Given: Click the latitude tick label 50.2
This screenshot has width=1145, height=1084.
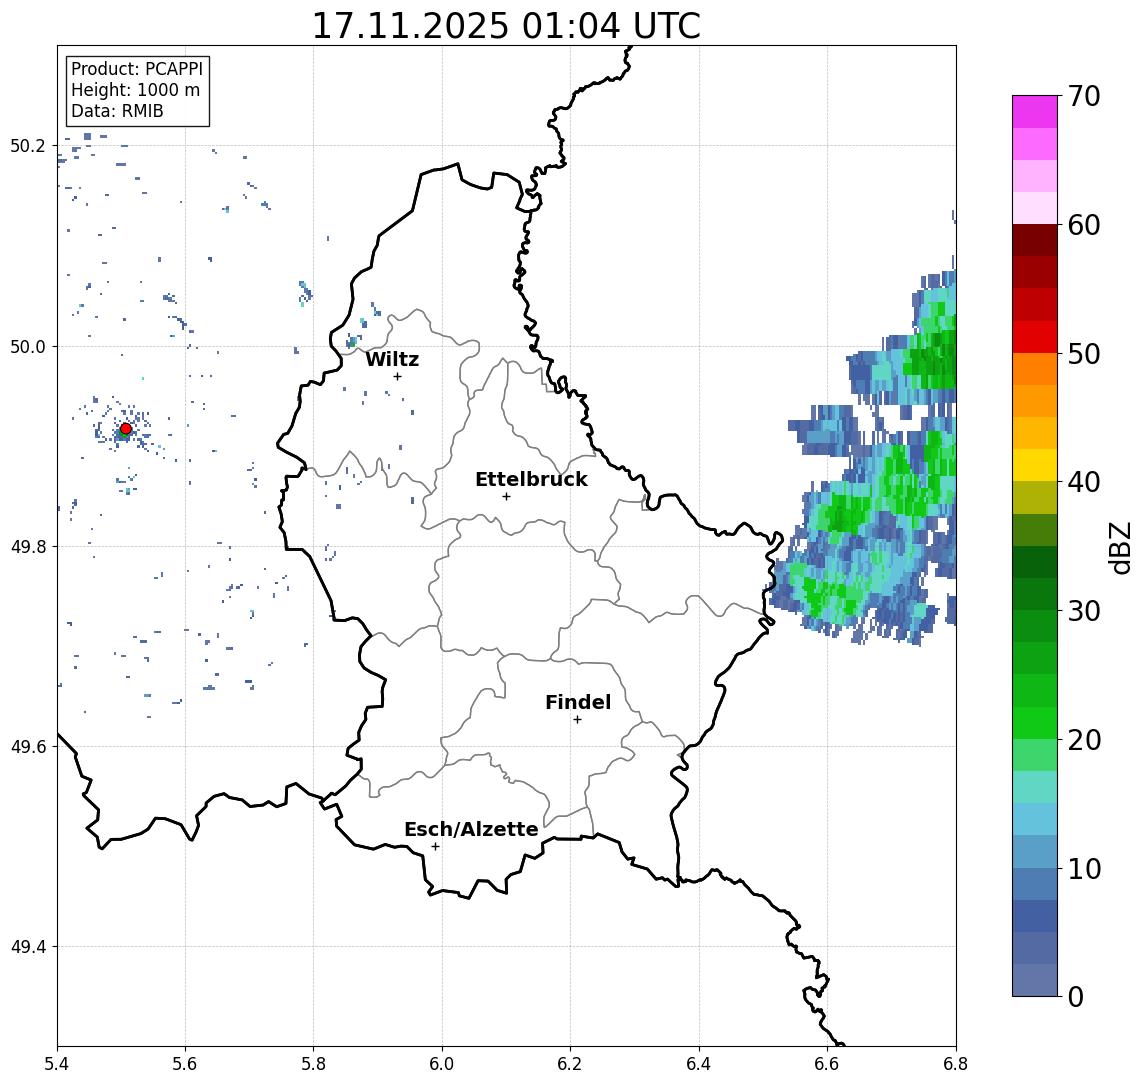Looking at the screenshot, I should [28, 145].
